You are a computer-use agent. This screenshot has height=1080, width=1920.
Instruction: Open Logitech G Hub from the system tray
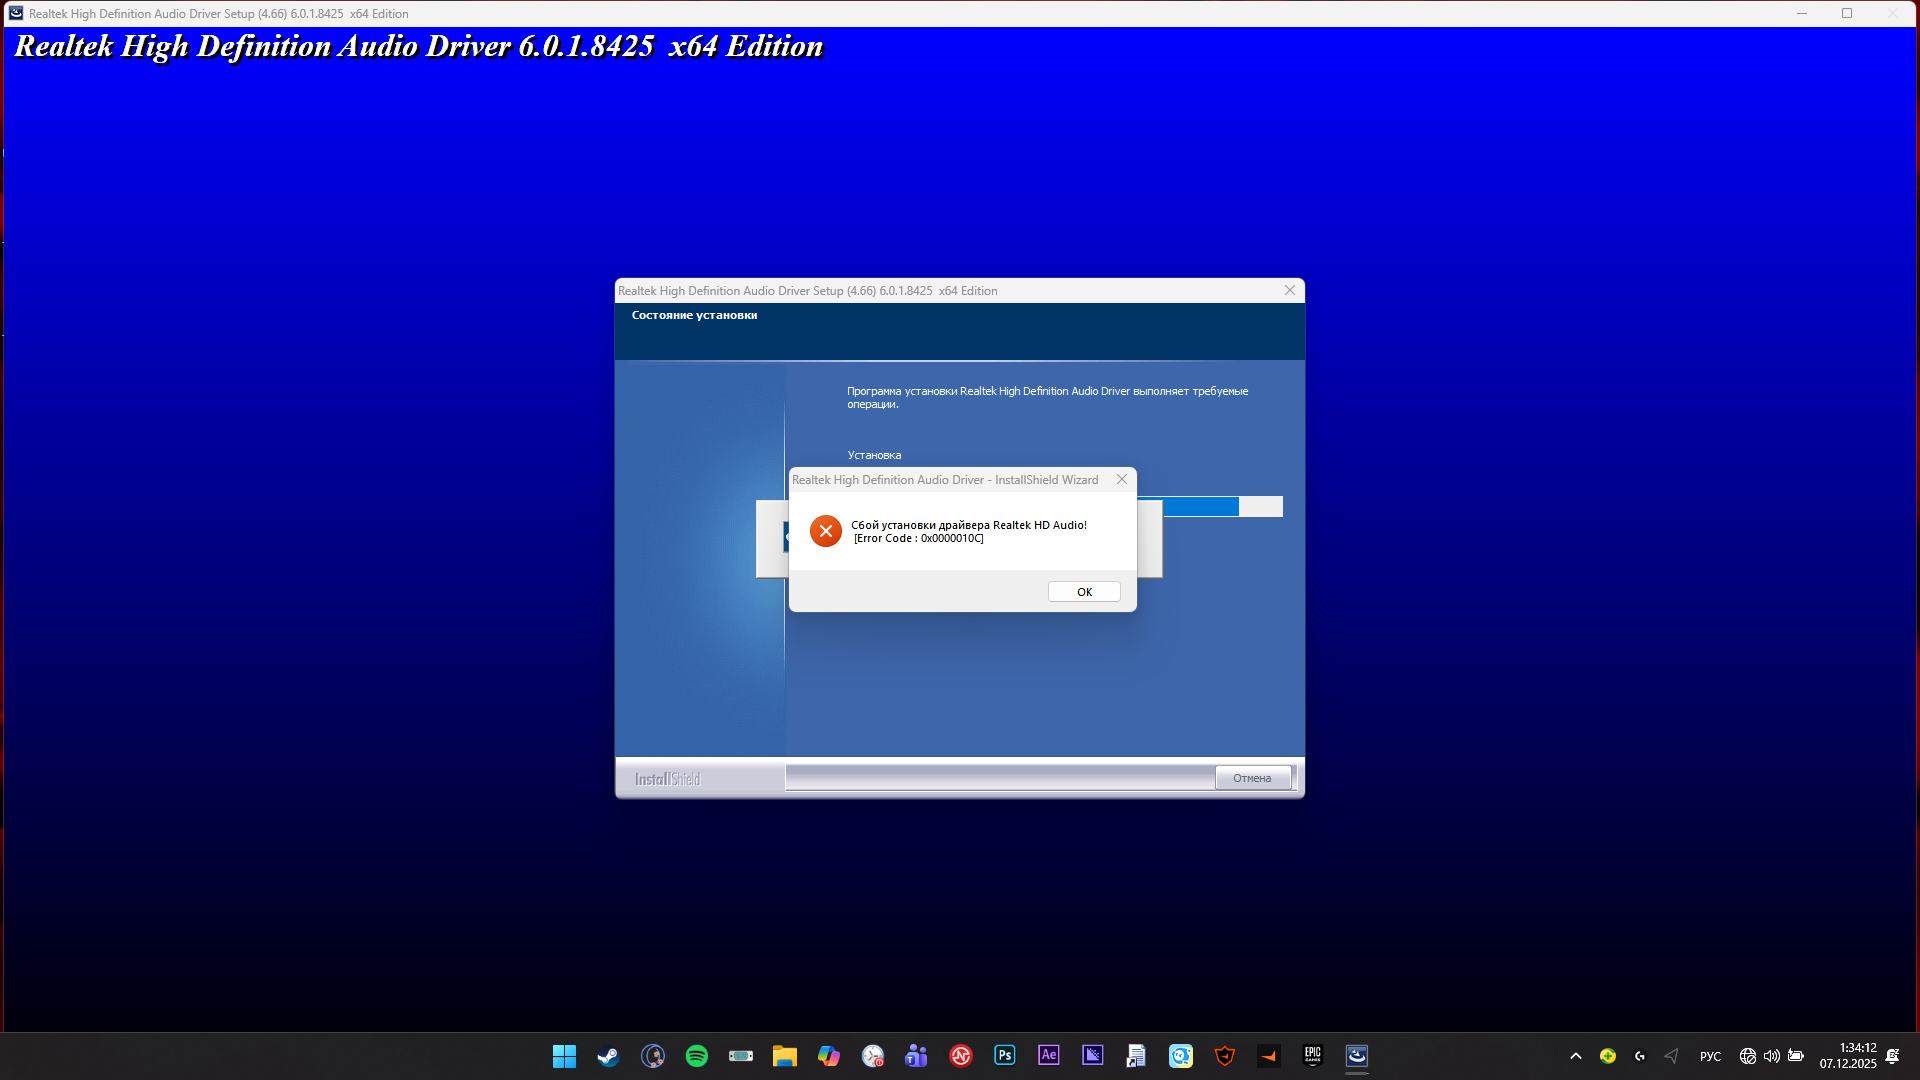(x=1640, y=1056)
